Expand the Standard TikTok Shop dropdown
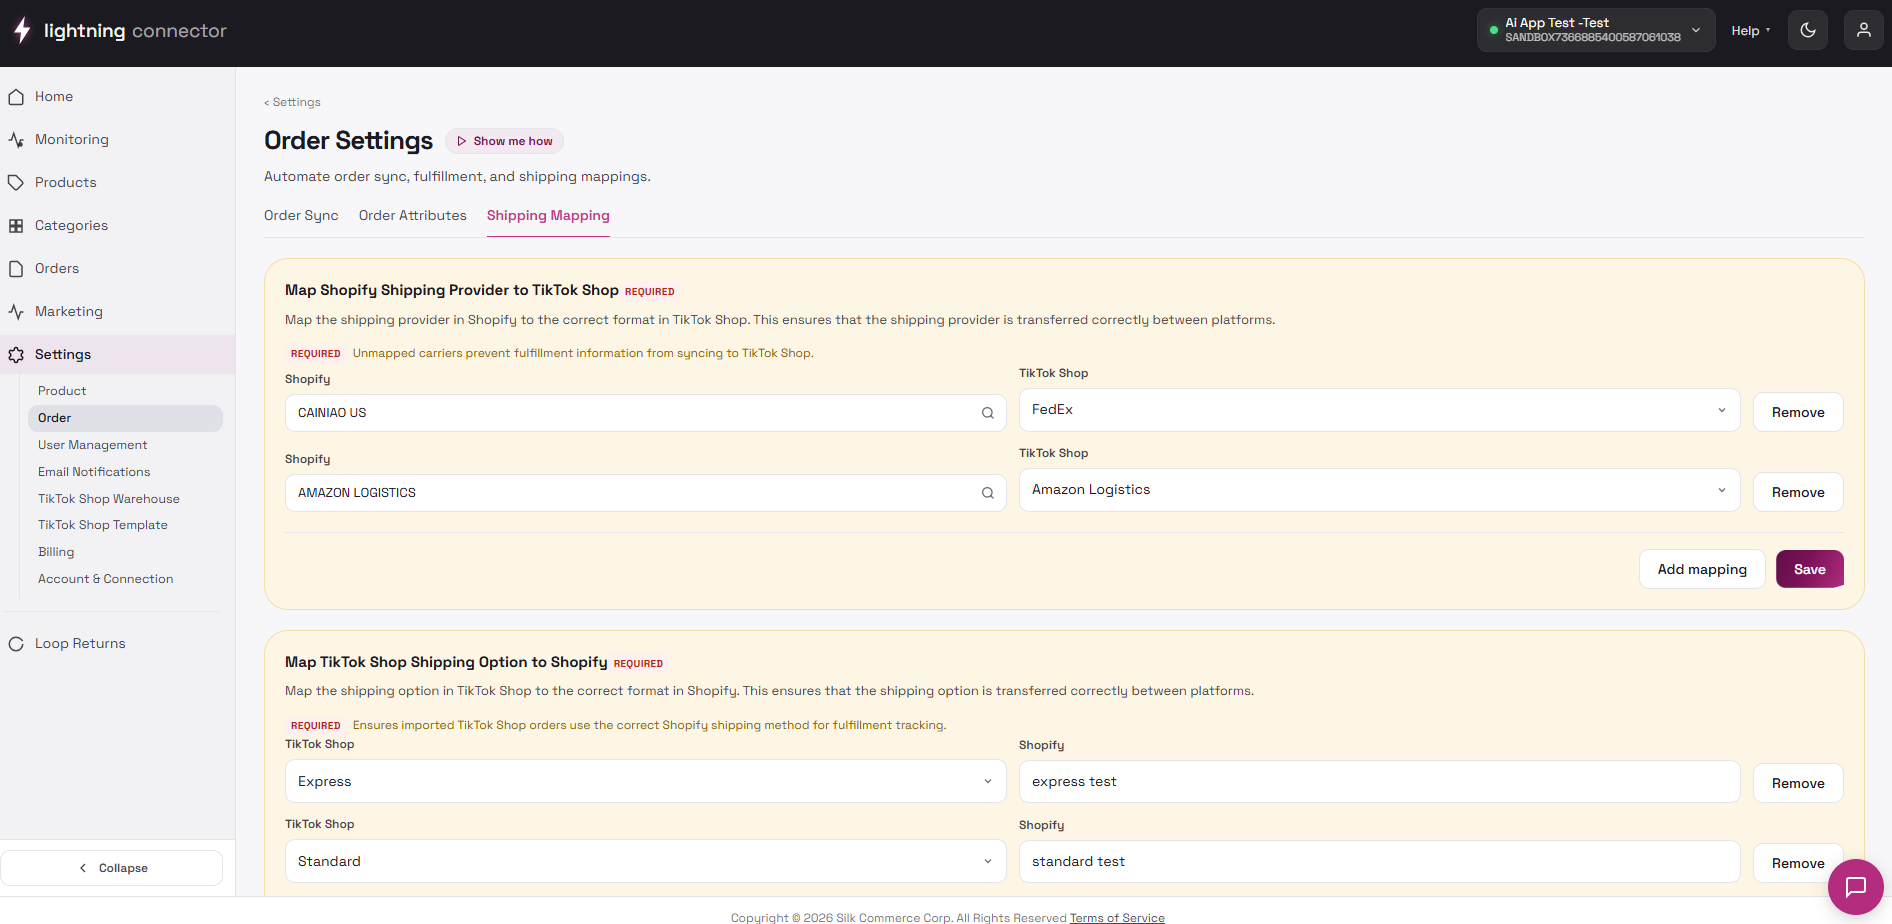The width and height of the screenshot is (1892, 924). (x=645, y=861)
